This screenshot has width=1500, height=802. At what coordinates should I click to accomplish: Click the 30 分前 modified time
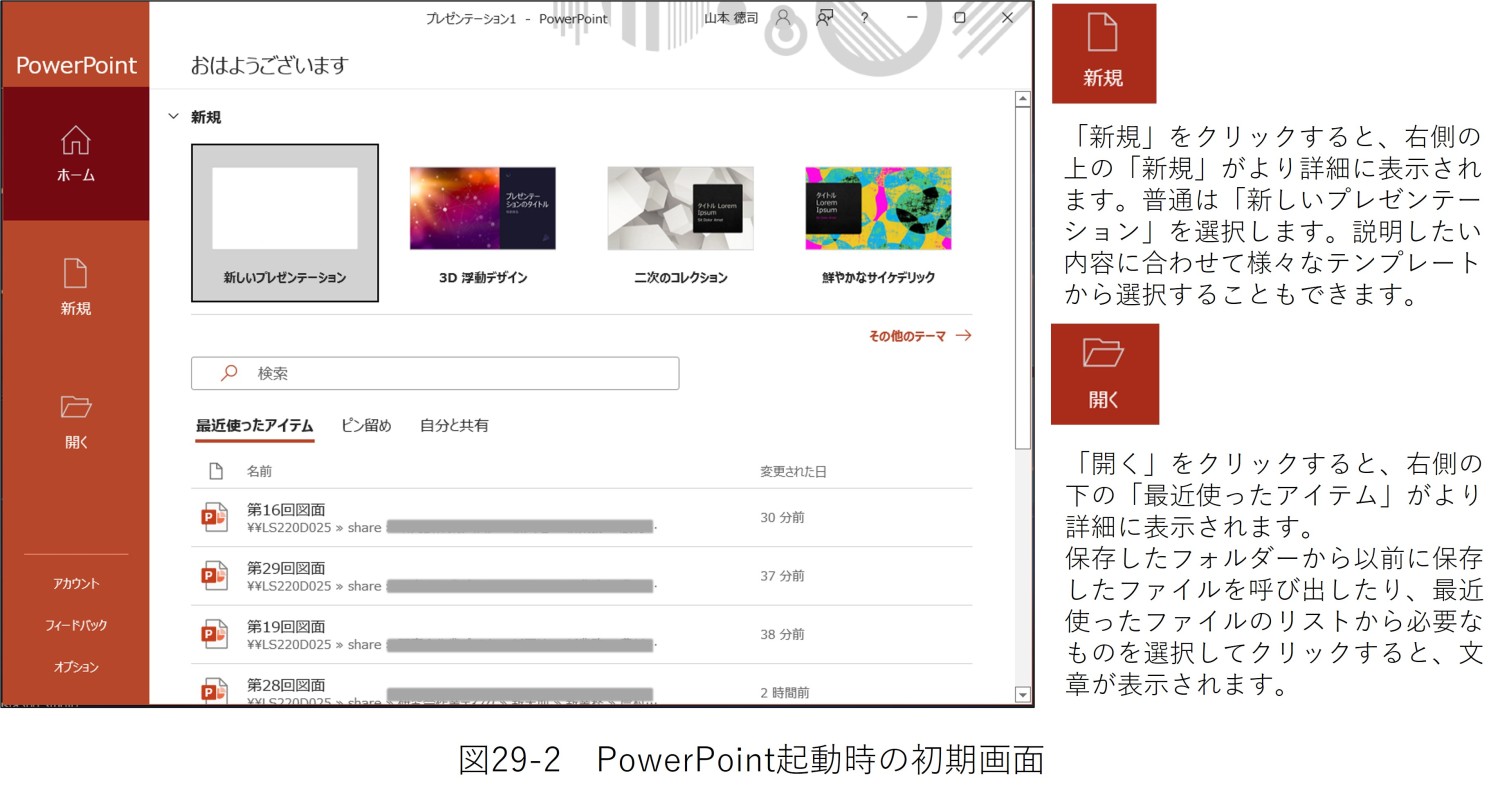[x=782, y=518]
